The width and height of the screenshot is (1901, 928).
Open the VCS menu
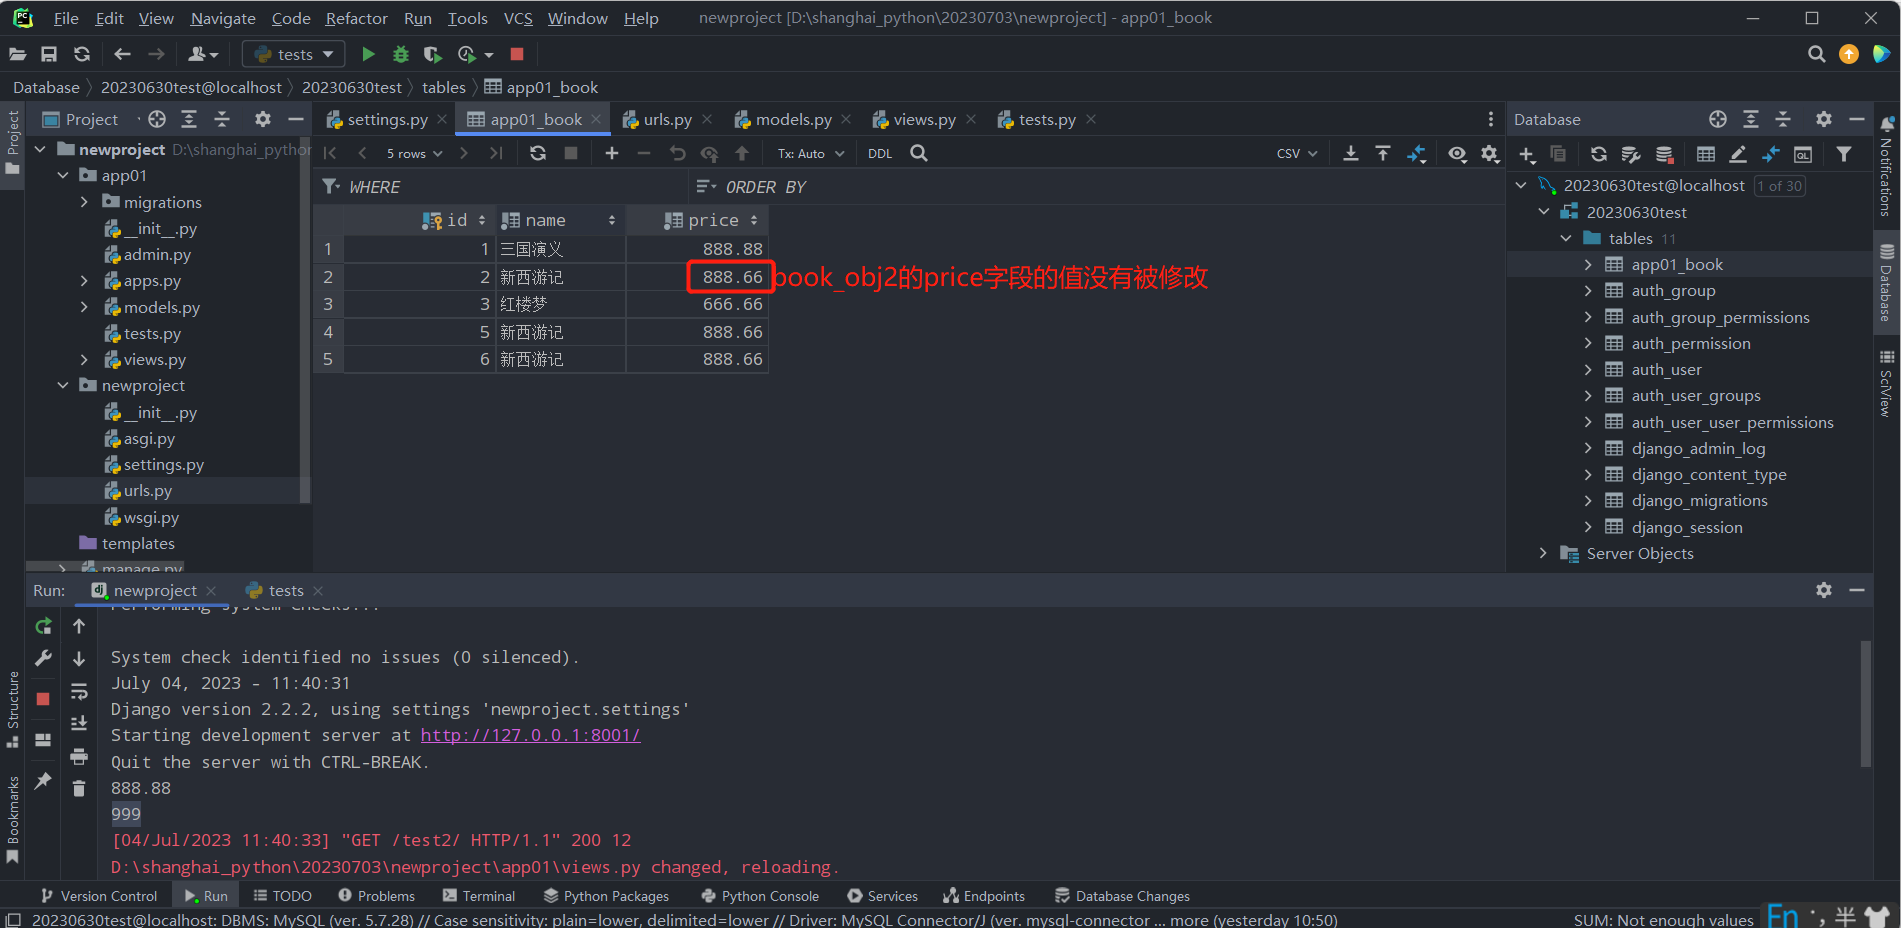click(518, 18)
